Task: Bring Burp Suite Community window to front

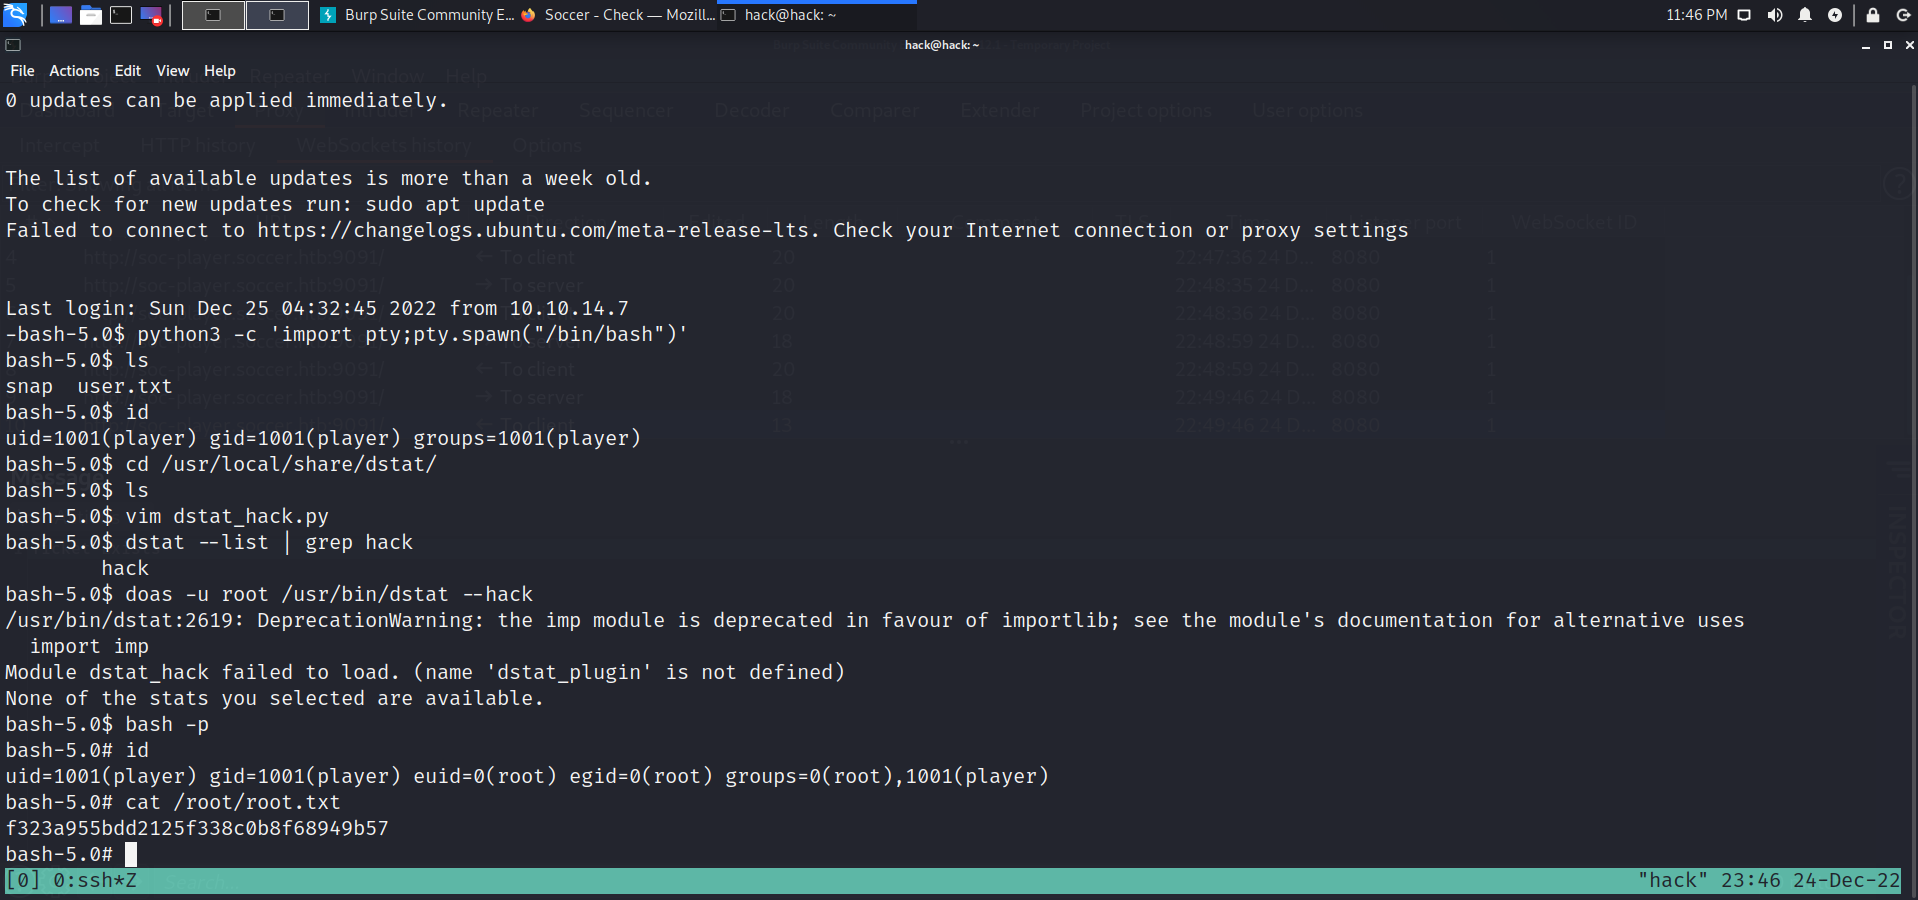Action: tap(417, 15)
